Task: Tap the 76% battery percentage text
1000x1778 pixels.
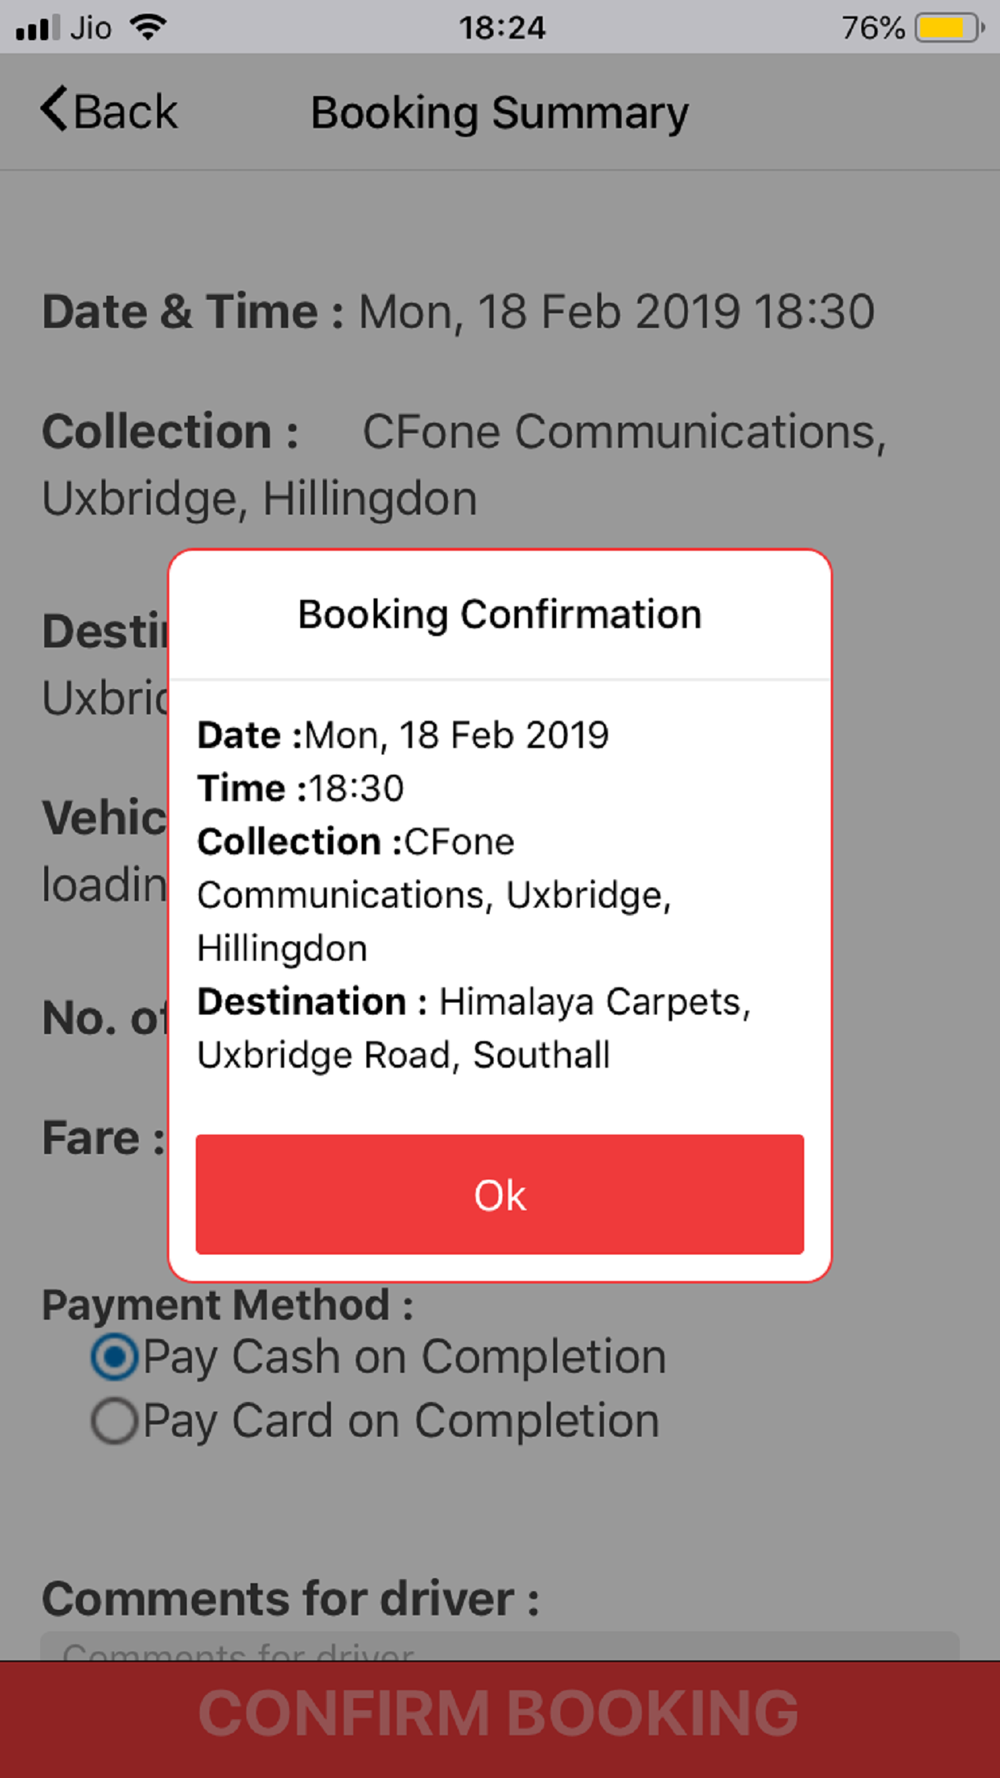Action: 872,28
